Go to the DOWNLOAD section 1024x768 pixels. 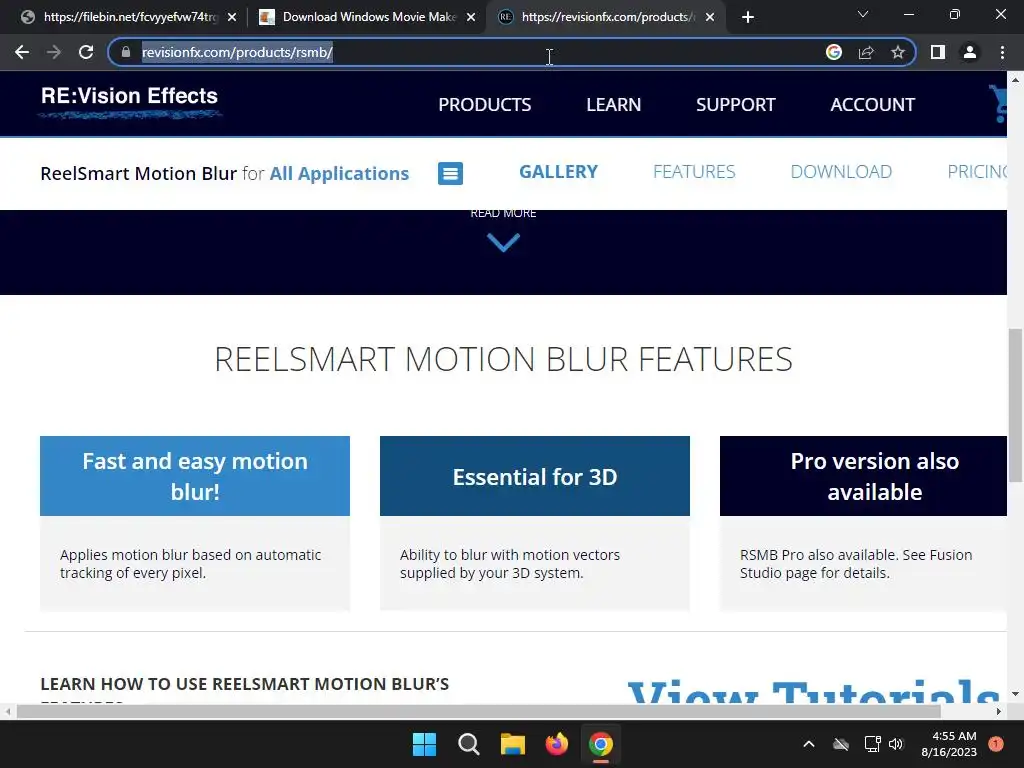[841, 172]
